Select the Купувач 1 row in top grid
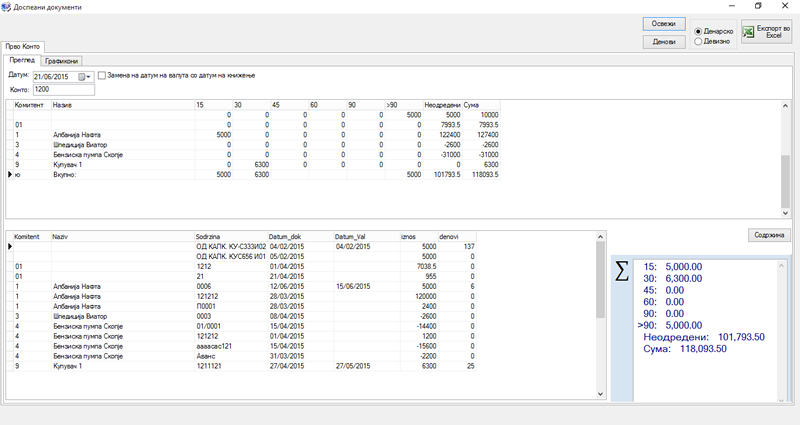The height and width of the screenshot is (426, 800). (x=253, y=165)
